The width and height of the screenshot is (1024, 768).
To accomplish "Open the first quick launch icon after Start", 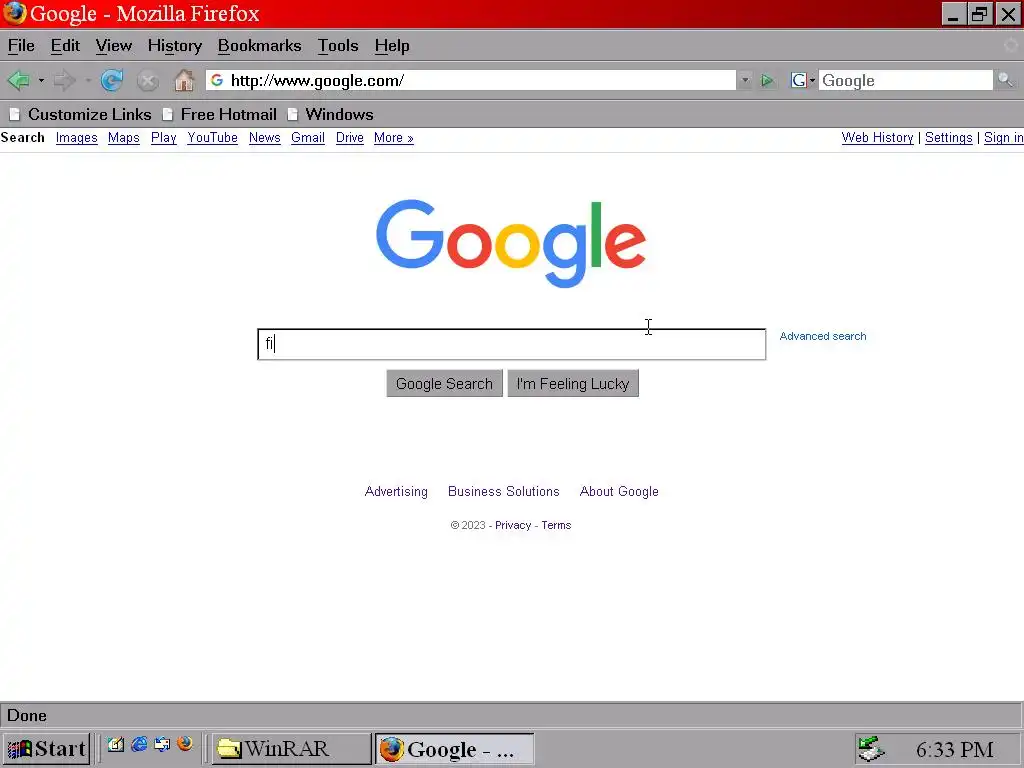I will click(116, 744).
